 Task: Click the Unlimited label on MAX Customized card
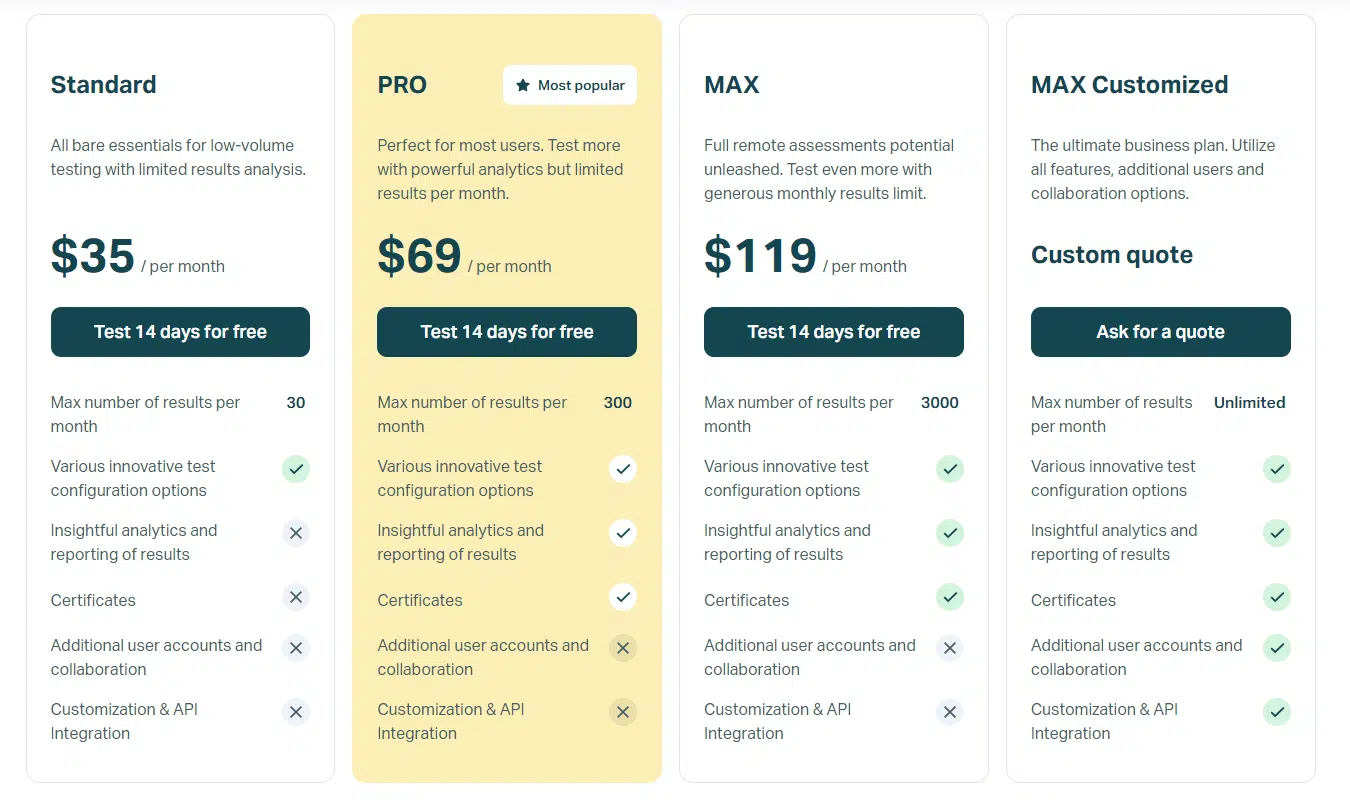[x=1249, y=402]
